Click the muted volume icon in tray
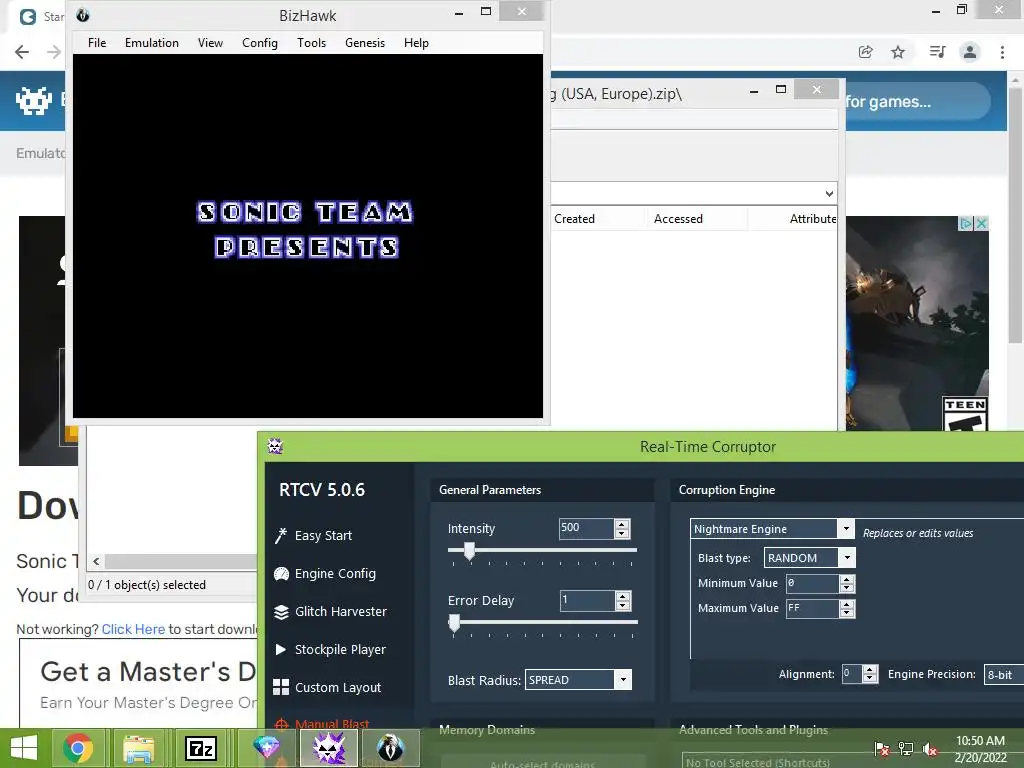 tap(930, 749)
